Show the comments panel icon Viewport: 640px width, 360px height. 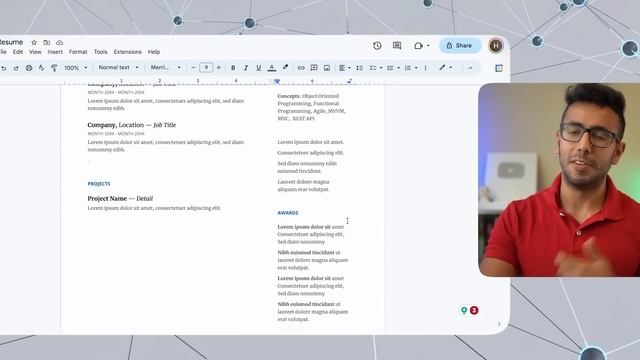click(x=397, y=46)
